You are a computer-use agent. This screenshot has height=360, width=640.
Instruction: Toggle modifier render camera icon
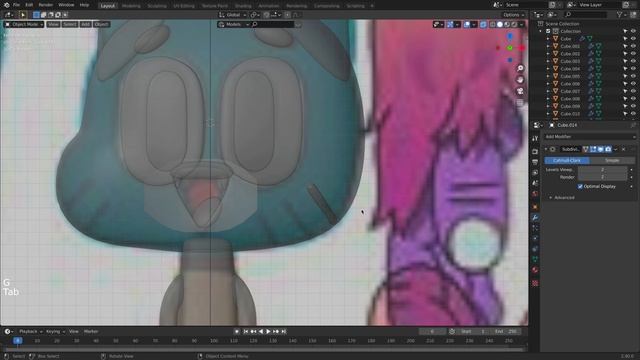608,149
